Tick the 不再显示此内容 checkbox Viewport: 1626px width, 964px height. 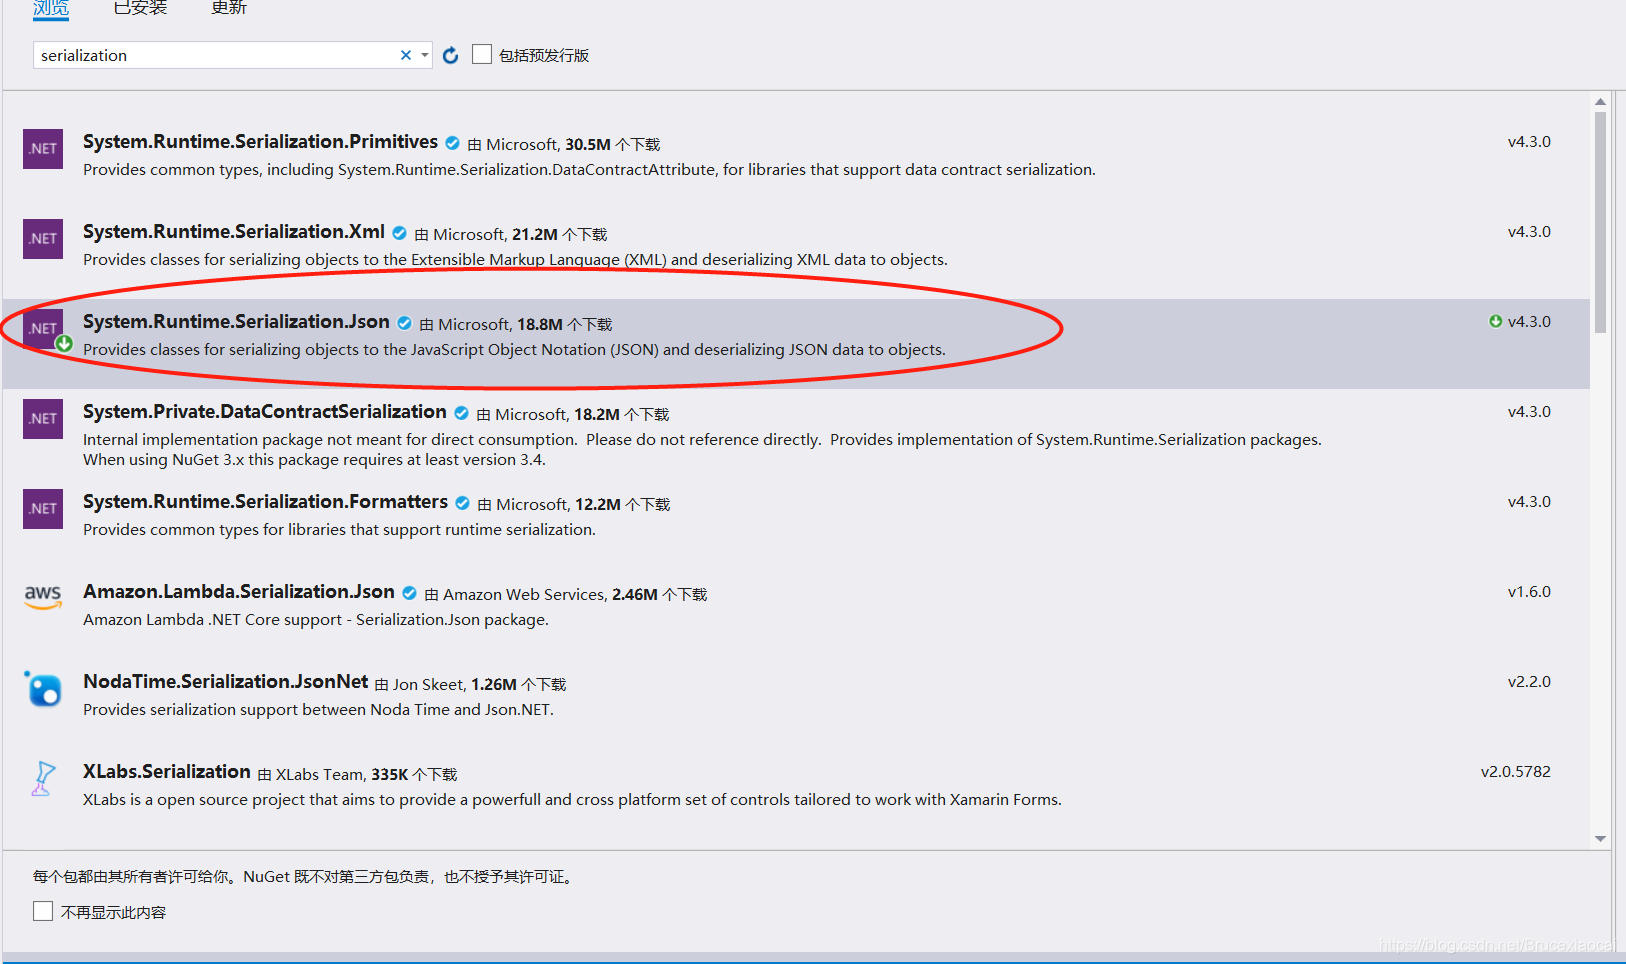(43, 911)
